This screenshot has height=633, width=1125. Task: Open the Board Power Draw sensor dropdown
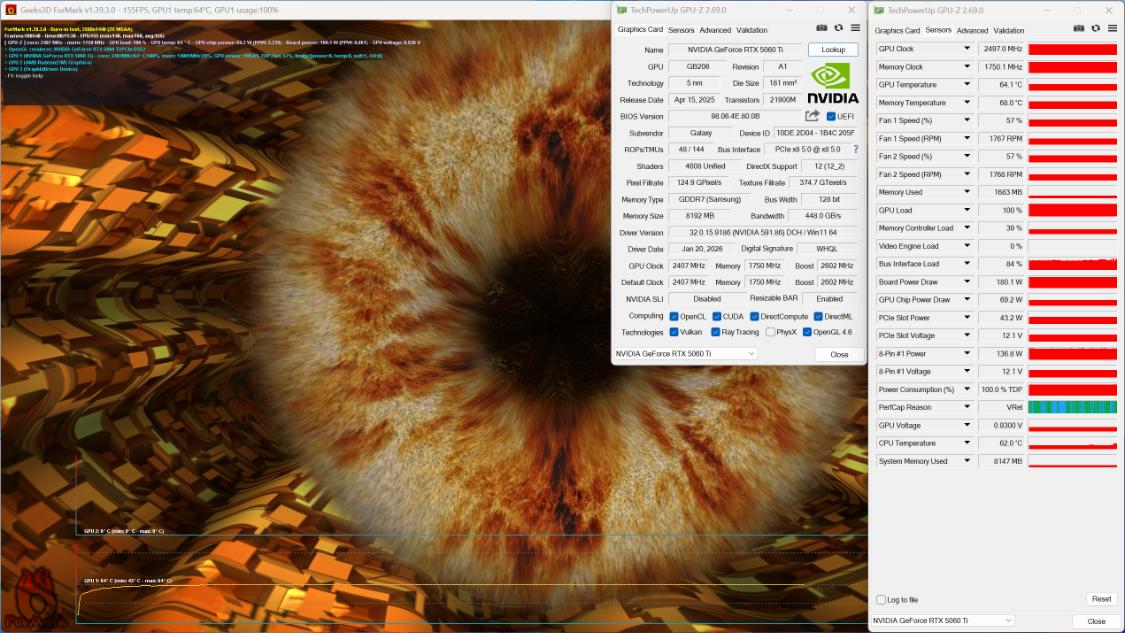point(966,282)
